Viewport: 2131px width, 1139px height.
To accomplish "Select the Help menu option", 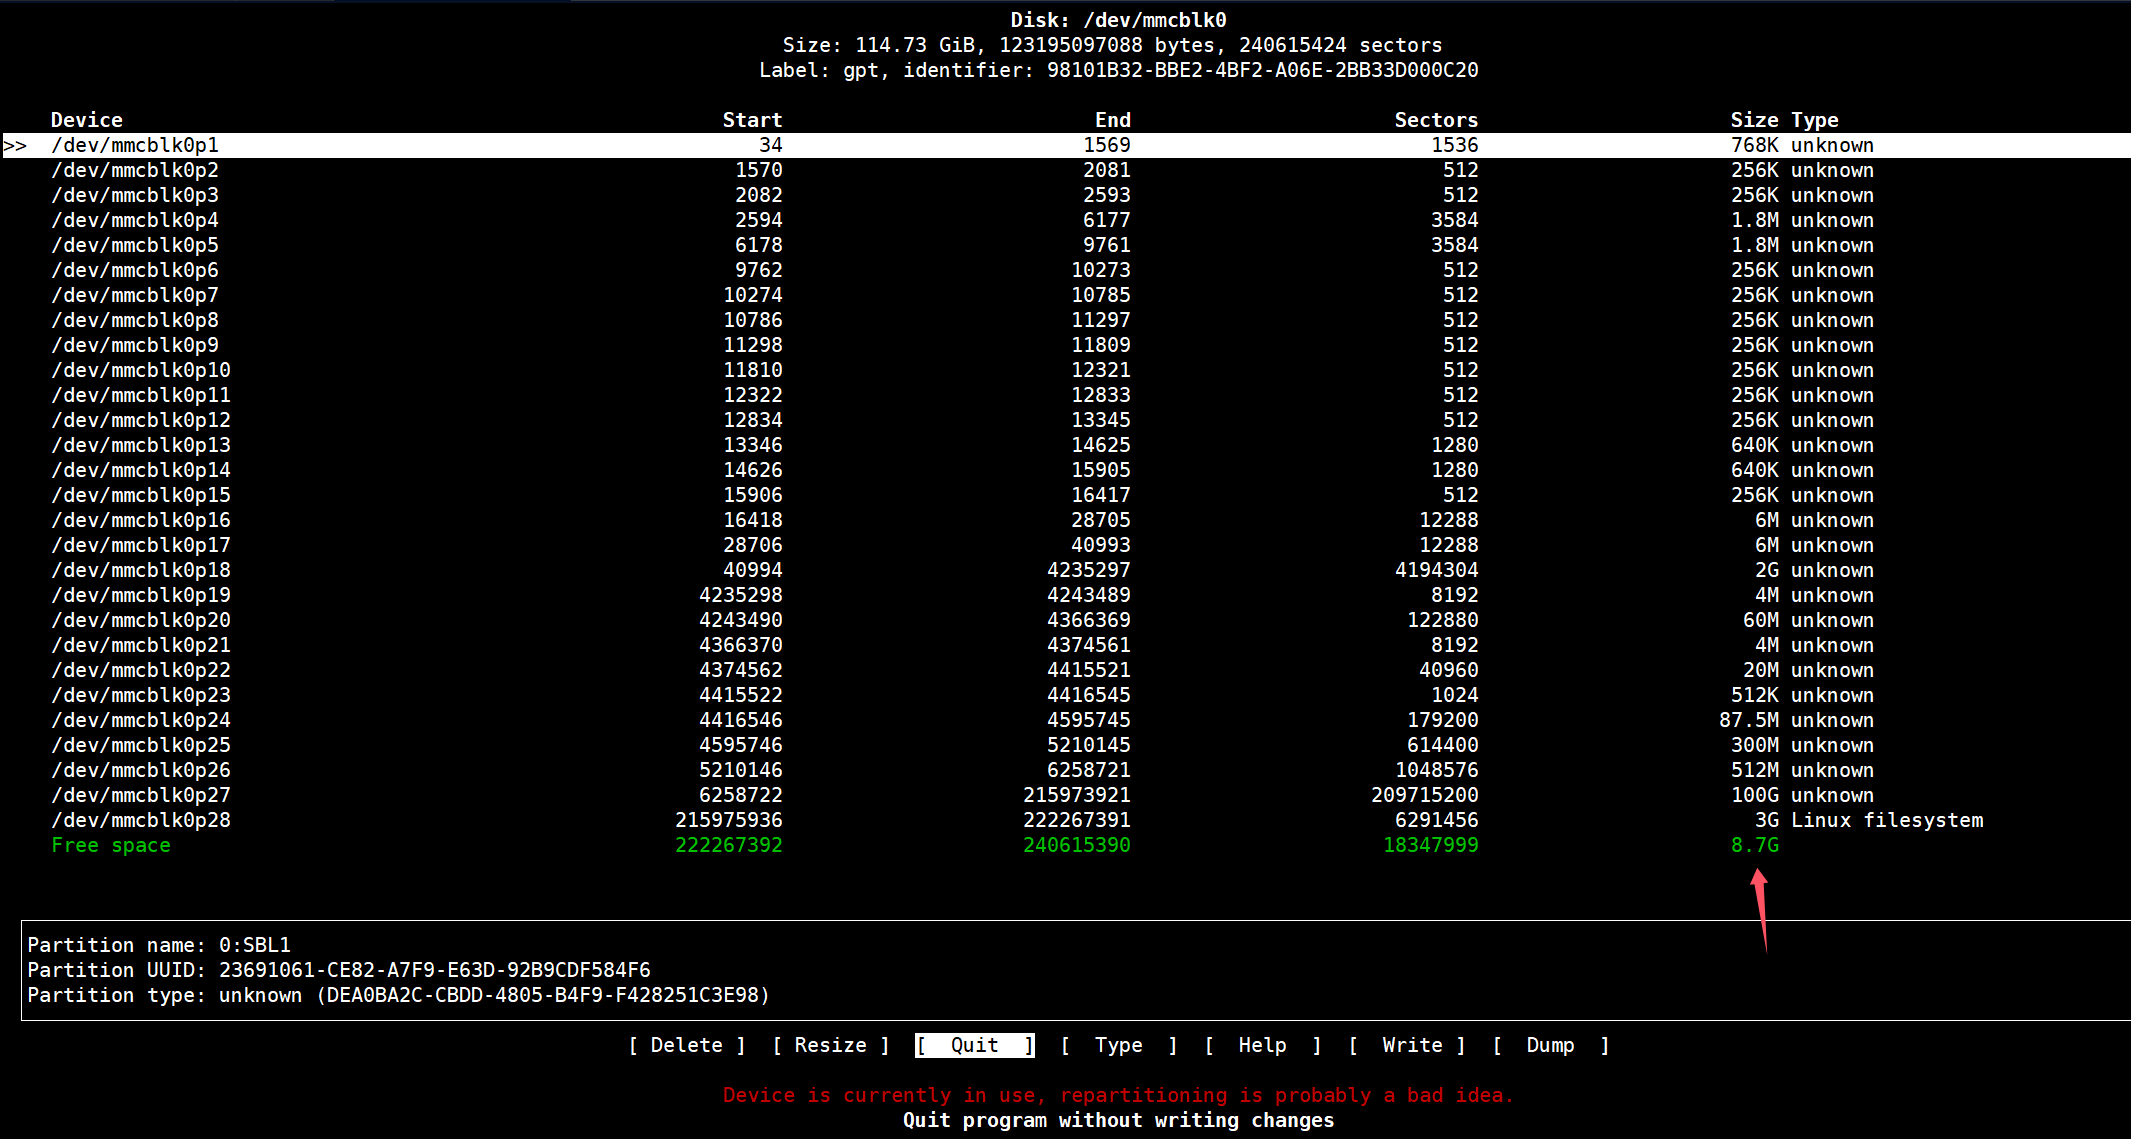I will (x=1262, y=1045).
